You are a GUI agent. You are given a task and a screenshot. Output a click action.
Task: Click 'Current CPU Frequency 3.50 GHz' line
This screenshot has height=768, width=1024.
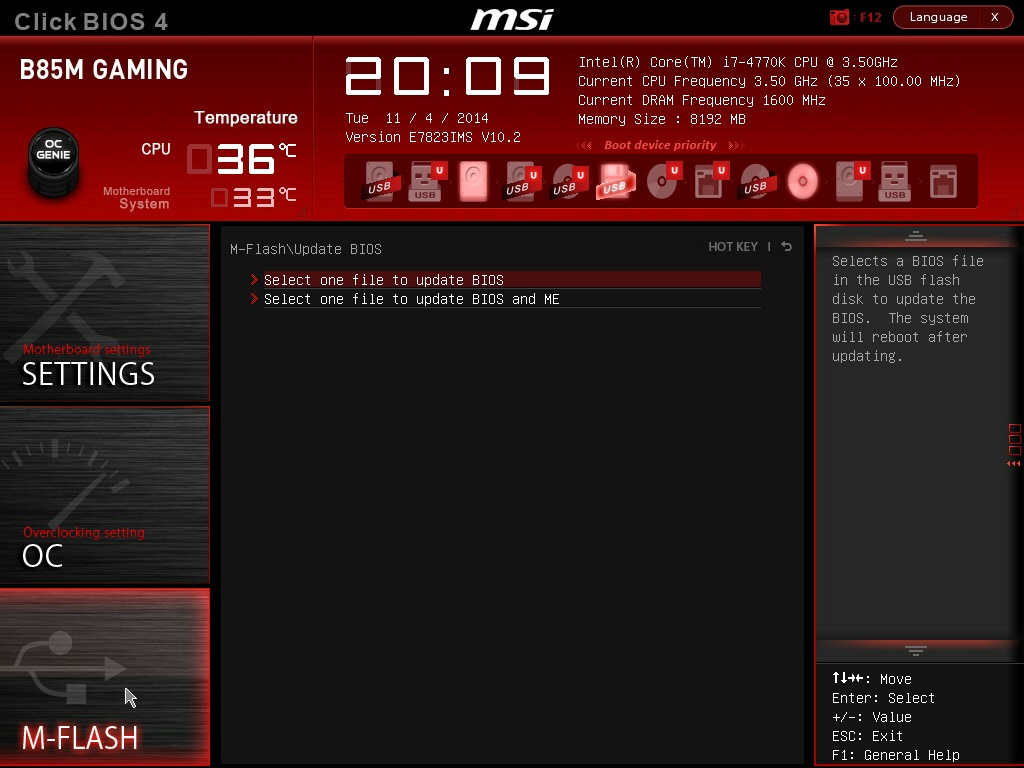(x=769, y=81)
